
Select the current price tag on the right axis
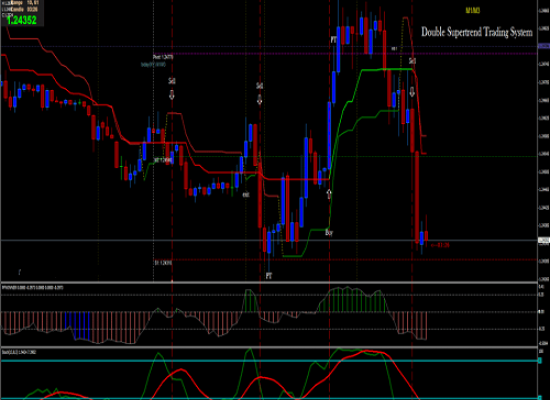tap(544, 240)
